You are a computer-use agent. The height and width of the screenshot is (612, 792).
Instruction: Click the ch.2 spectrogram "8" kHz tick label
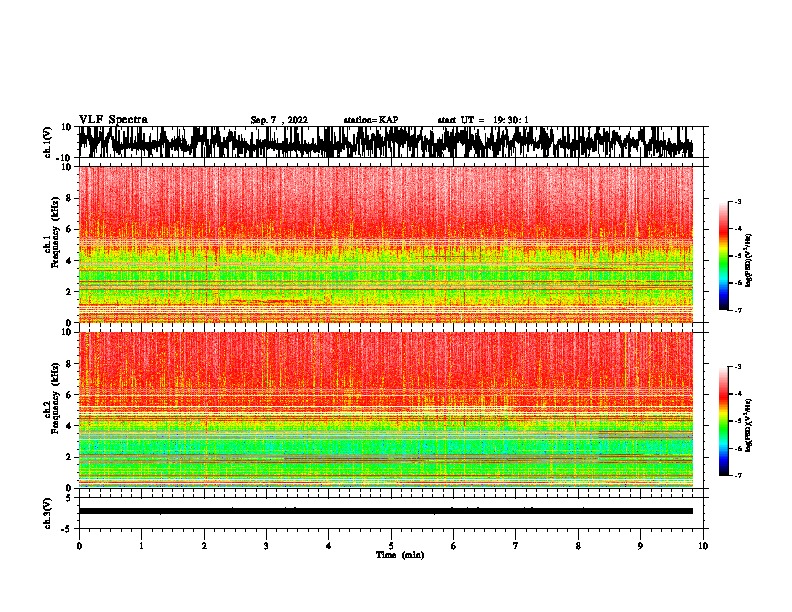[69, 364]
